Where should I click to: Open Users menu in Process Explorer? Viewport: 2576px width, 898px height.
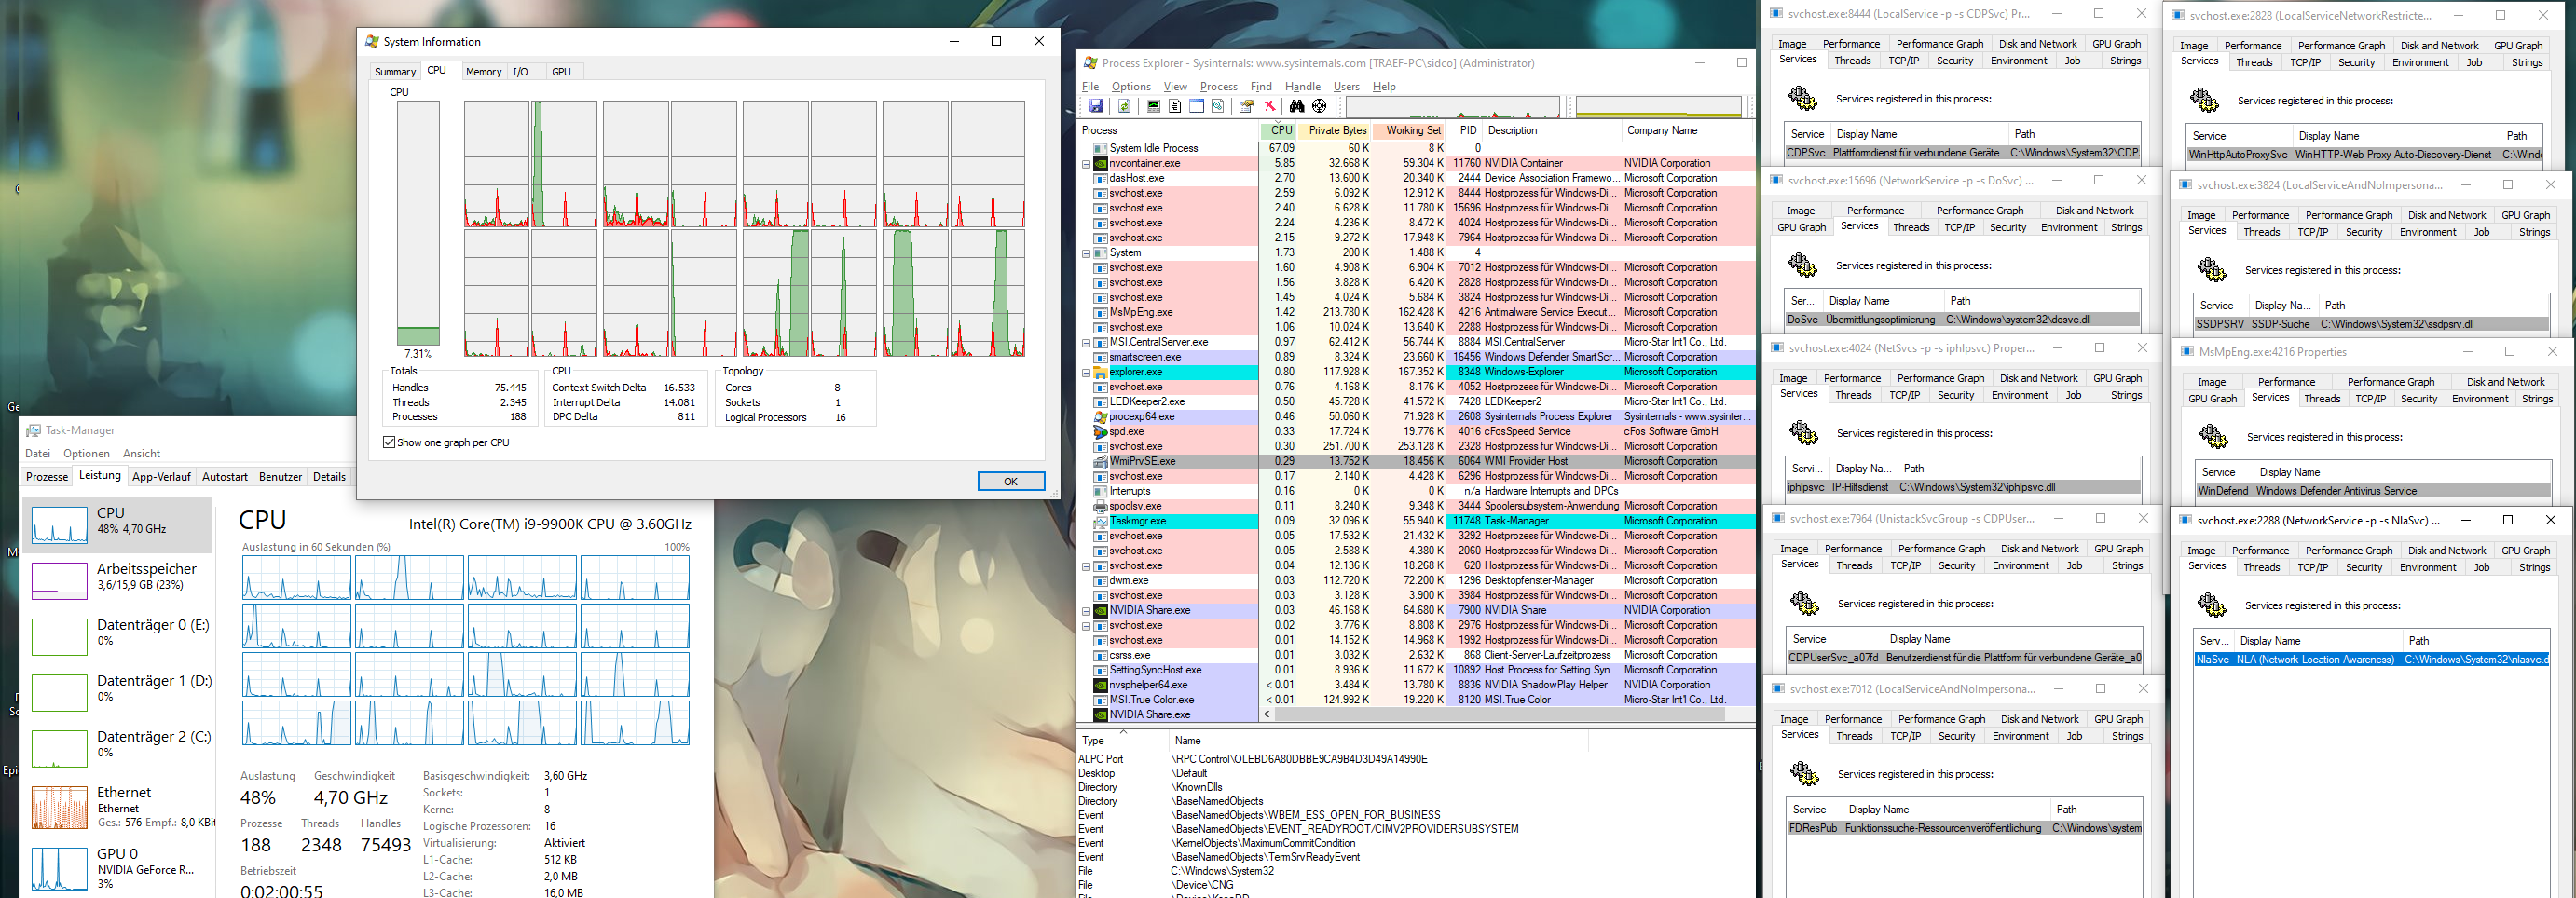point(1346,87)
